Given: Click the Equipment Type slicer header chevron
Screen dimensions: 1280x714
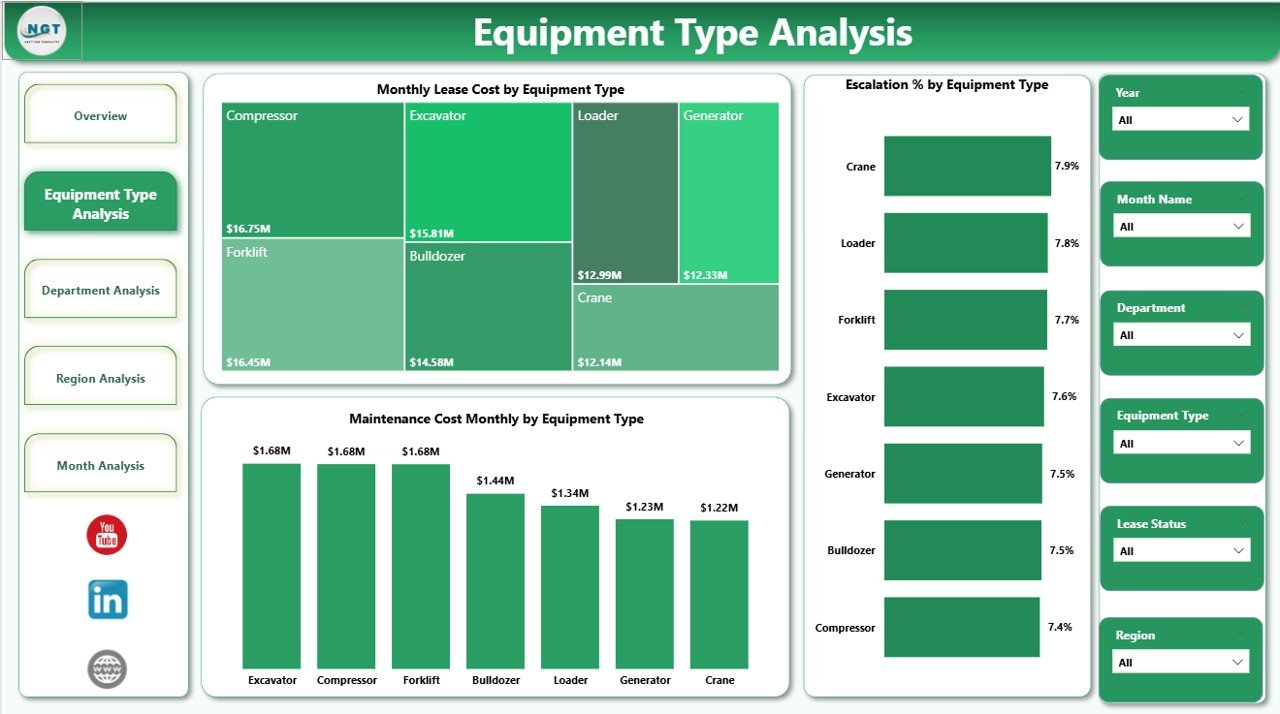Looking at the screenshot, I should 1244,414.
